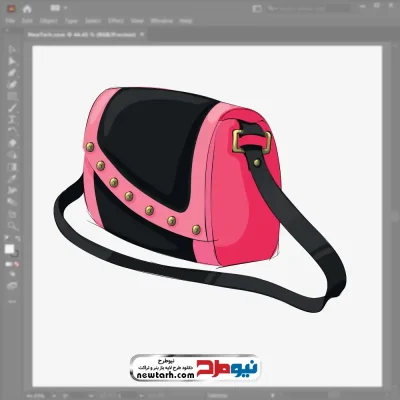The width and height of the screenshot is (400, 400).
Task: Open the File menu
Action: (x=10, y=21)
